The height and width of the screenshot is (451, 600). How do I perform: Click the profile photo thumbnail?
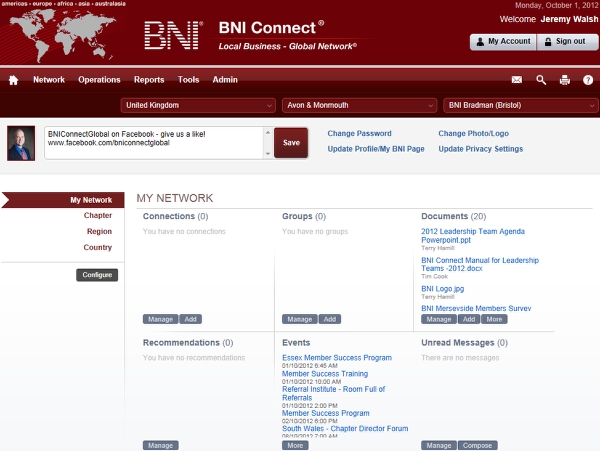[21, 143]
